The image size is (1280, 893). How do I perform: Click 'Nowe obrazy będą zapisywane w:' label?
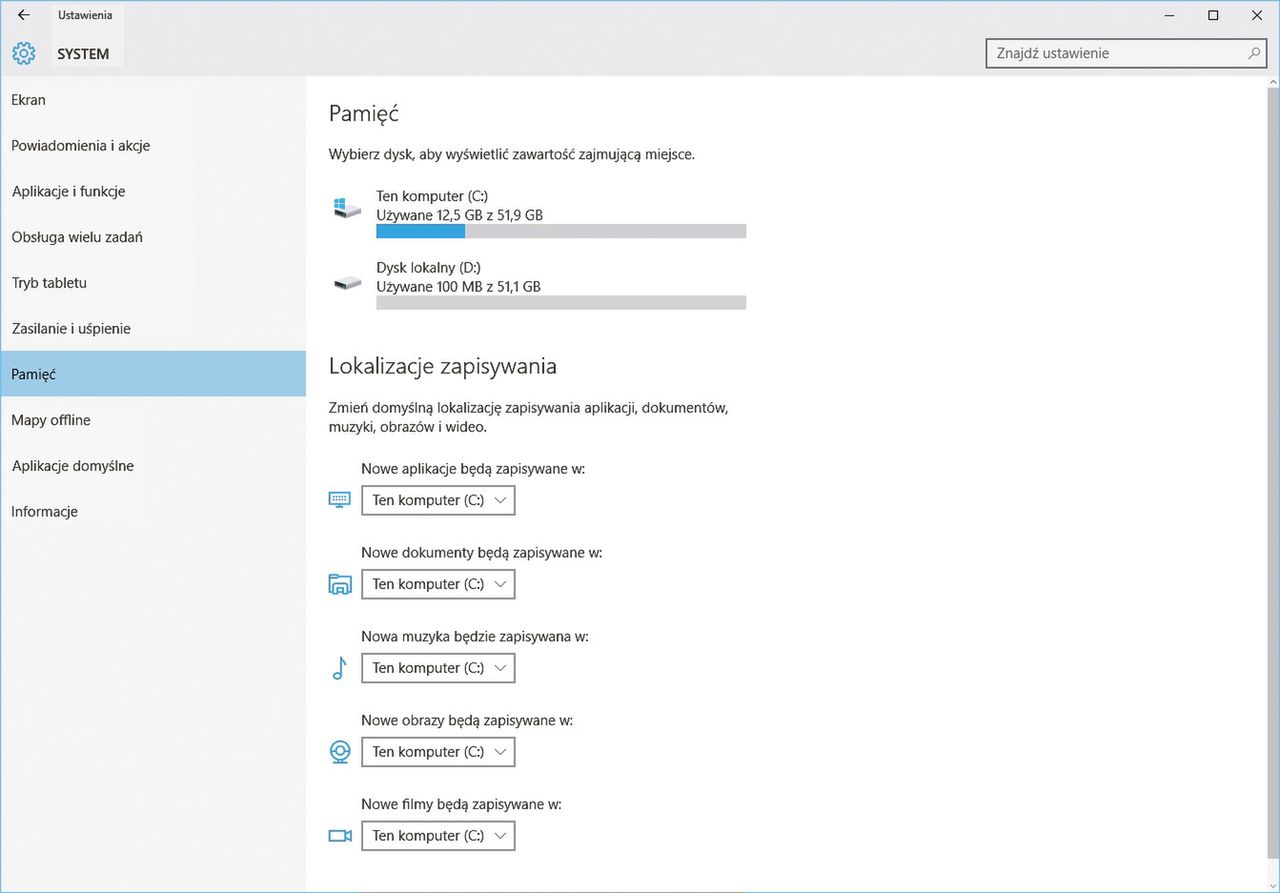coord(467,720)
